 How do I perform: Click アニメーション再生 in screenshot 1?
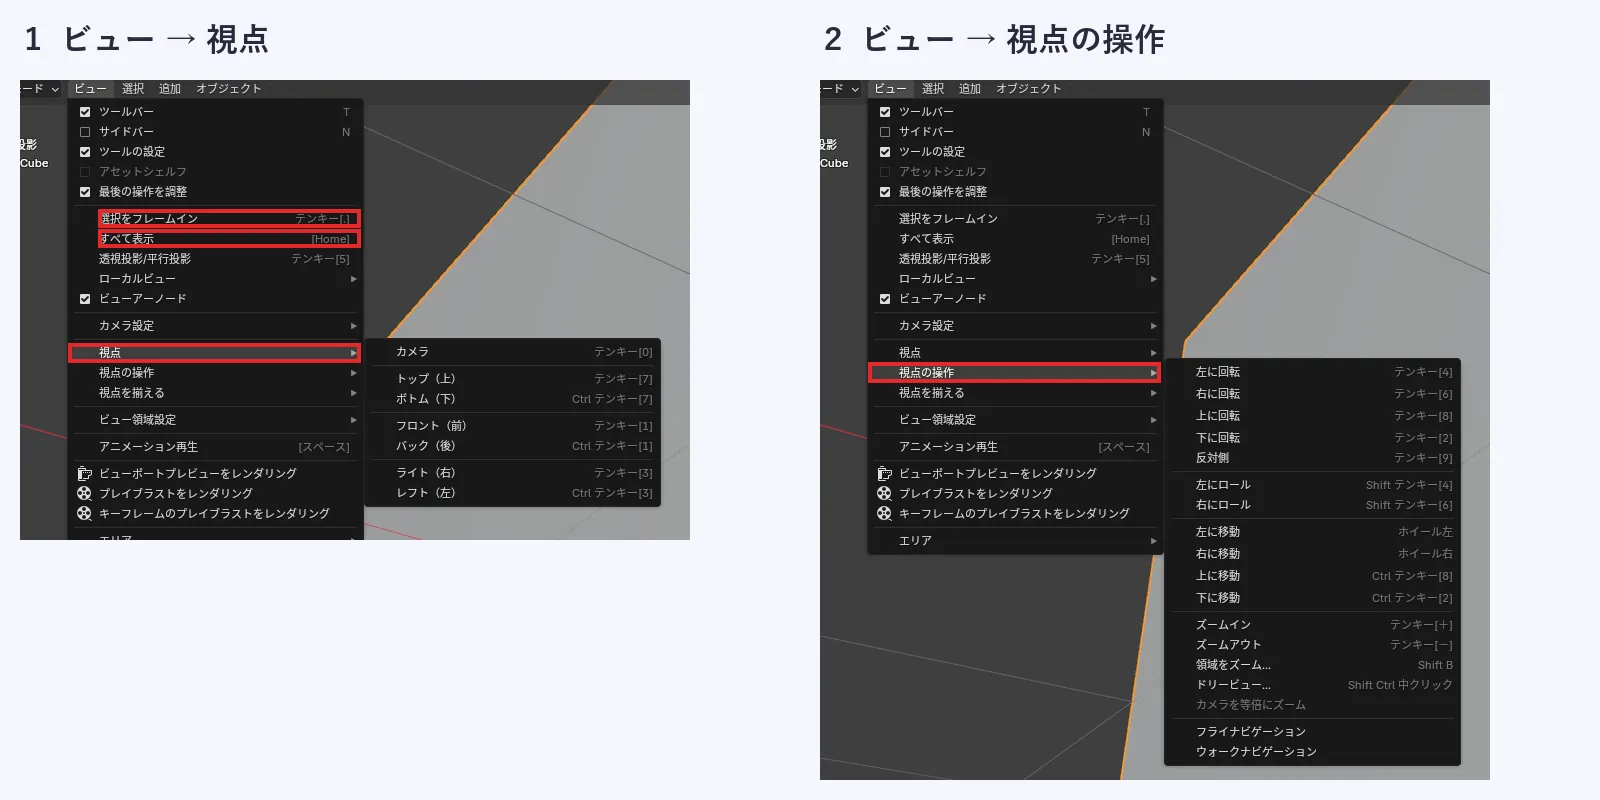(x=215, y=447)
